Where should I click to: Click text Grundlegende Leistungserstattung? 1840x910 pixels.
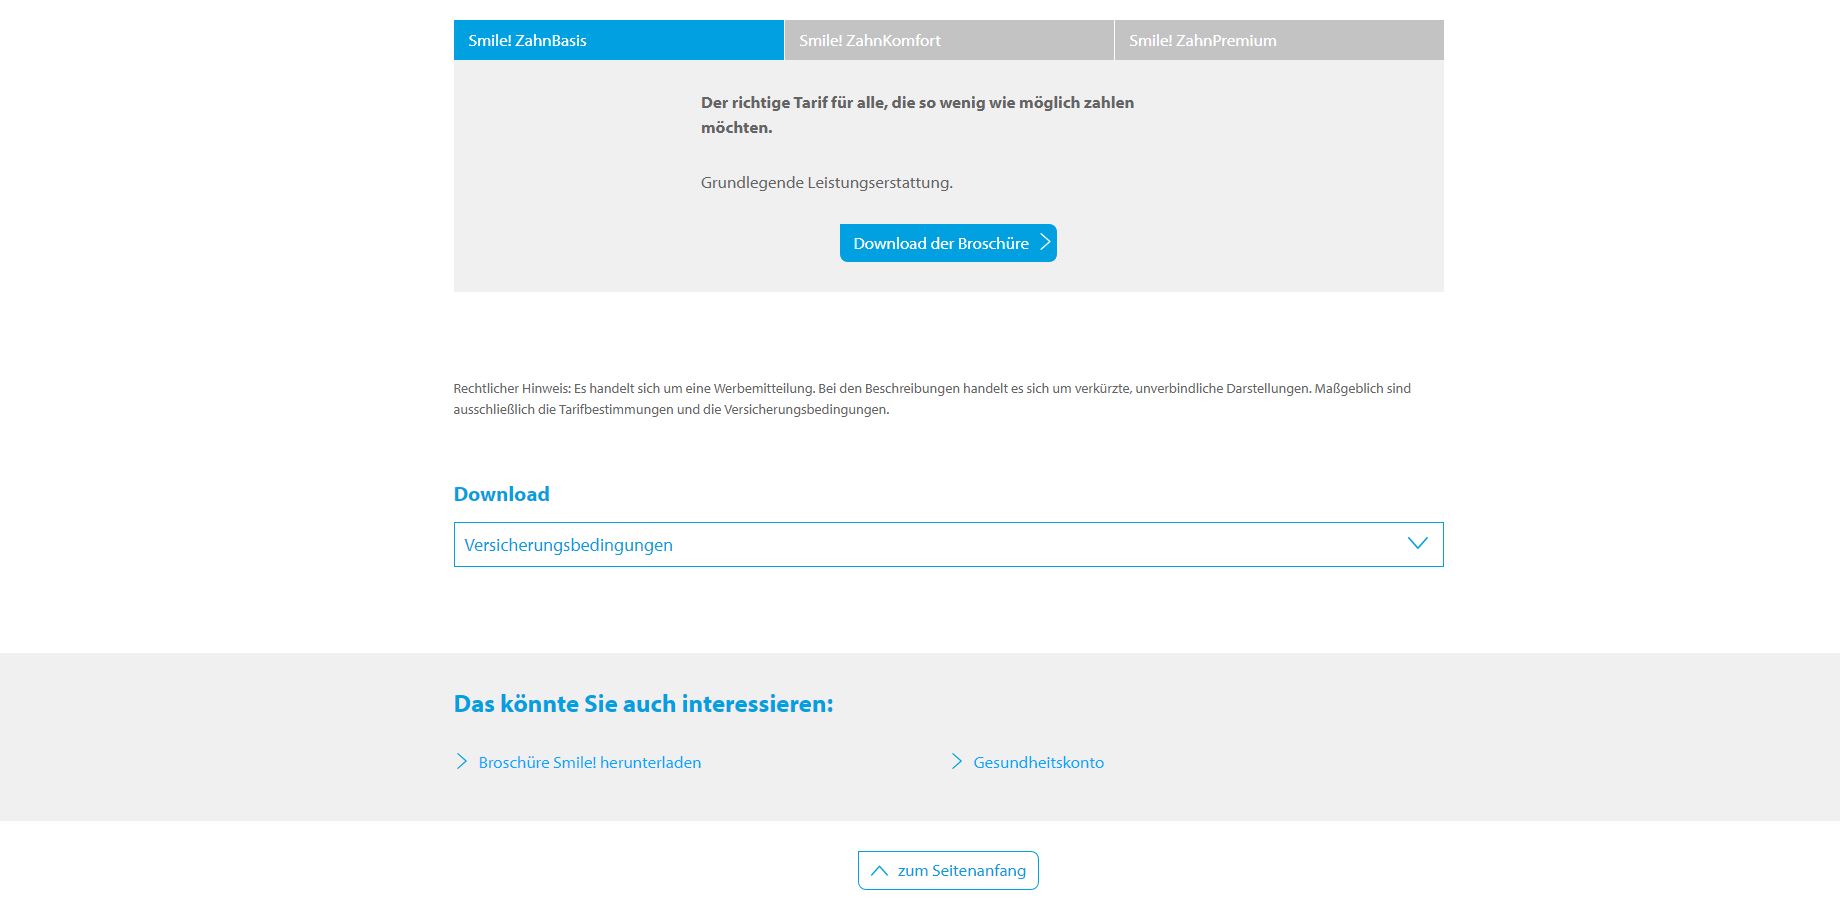point(826,183)
